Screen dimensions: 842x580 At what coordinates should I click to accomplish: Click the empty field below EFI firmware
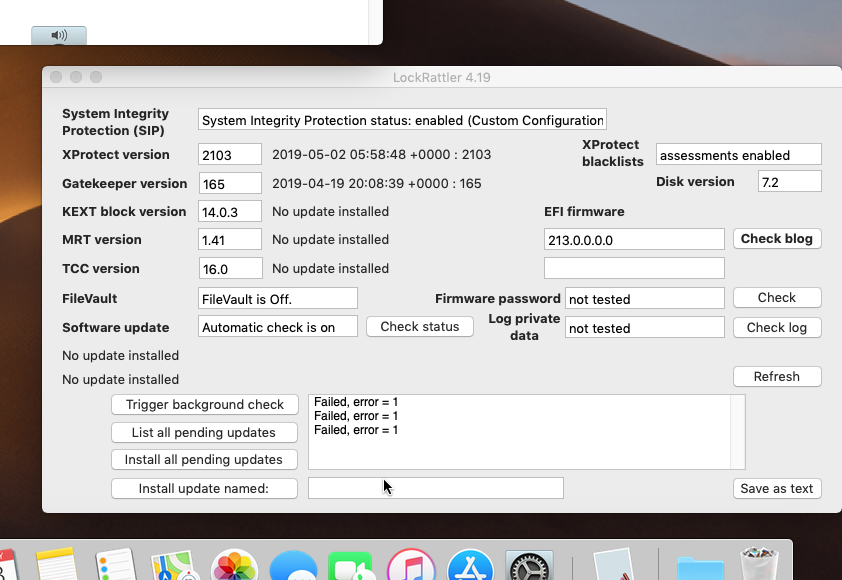634,269
